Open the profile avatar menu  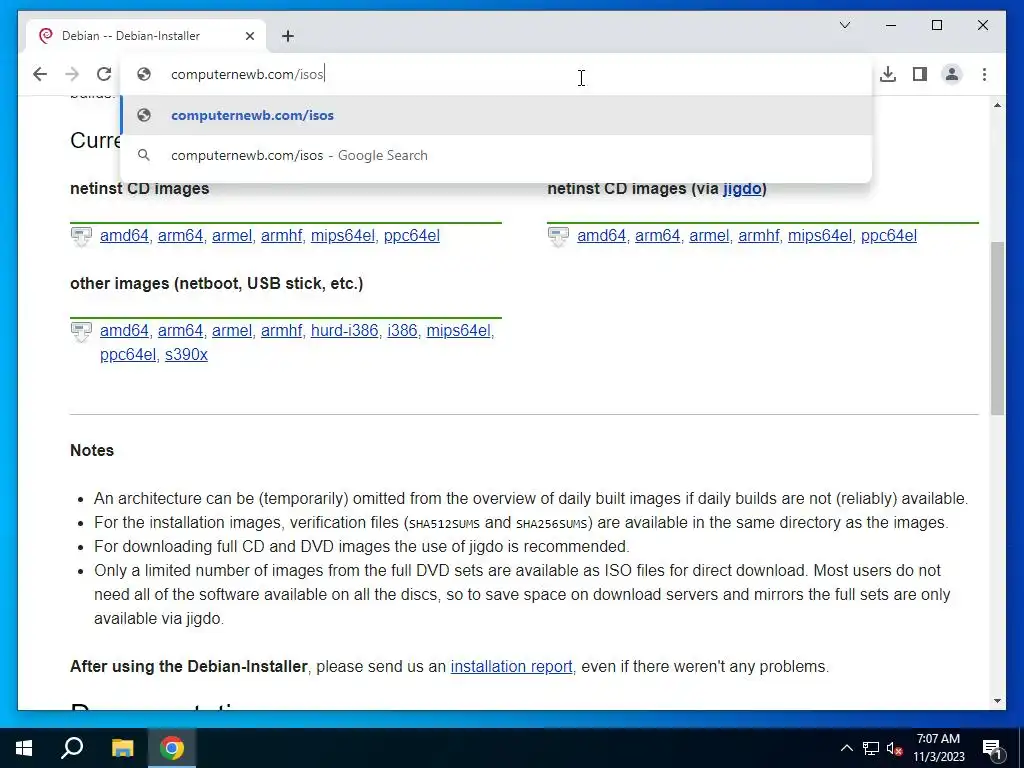click(x=952, y=74)
